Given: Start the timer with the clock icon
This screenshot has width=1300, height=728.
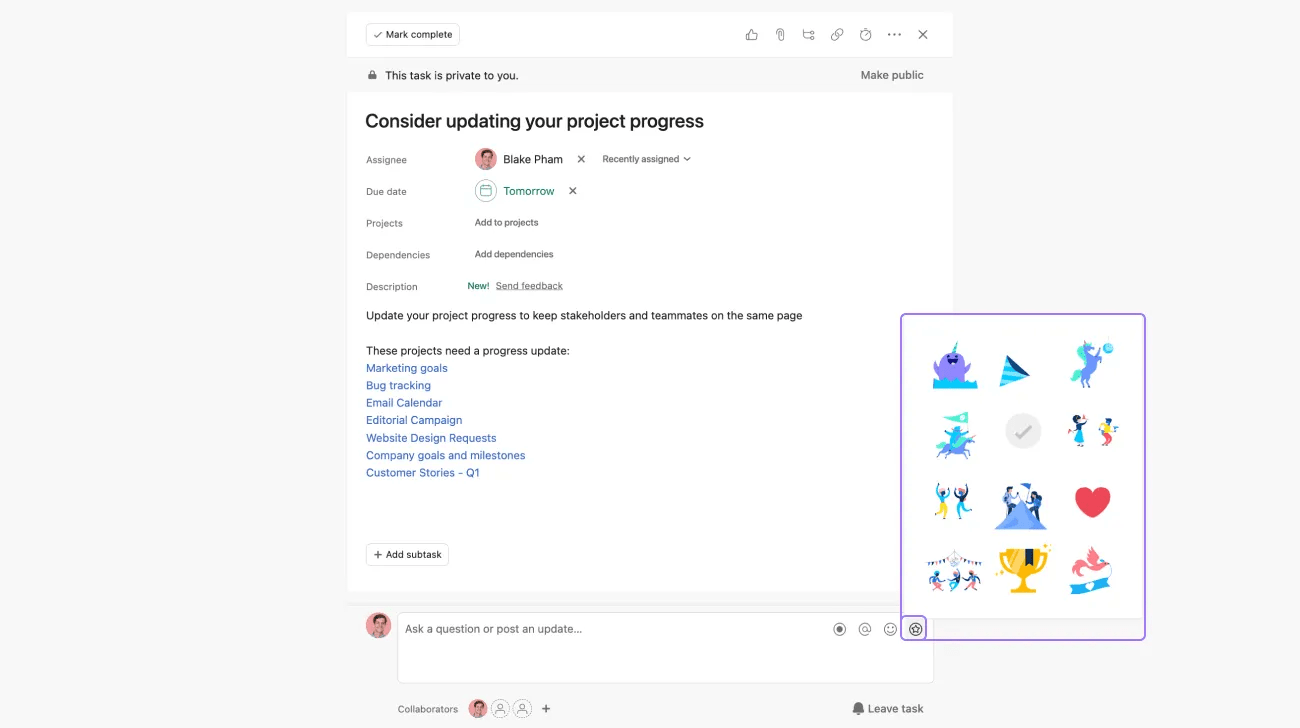Looking at the screenshot, I should pyautogui.click(x=865, y=34).
